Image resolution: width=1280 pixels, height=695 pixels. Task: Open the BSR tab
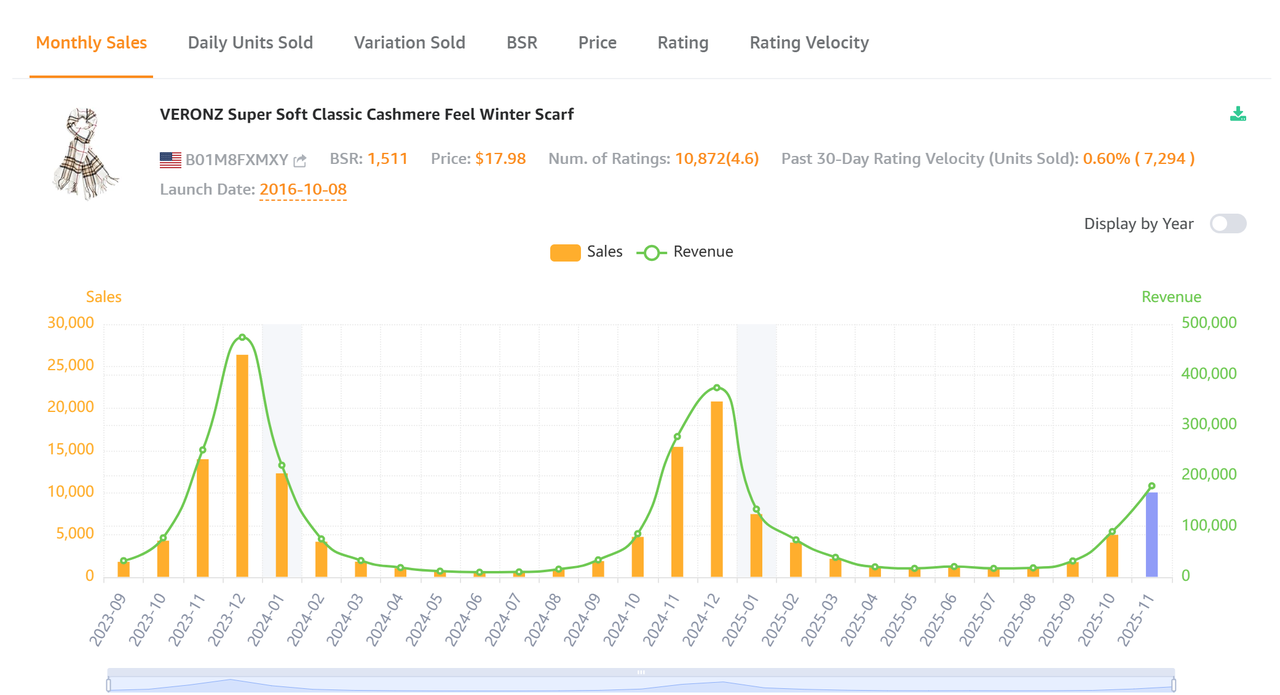[x=521, y=42]
